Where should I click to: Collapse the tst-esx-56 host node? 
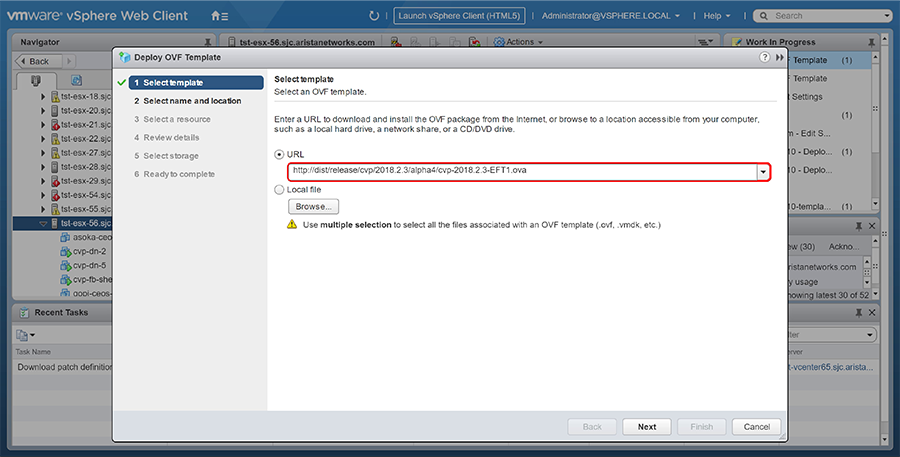43,223
